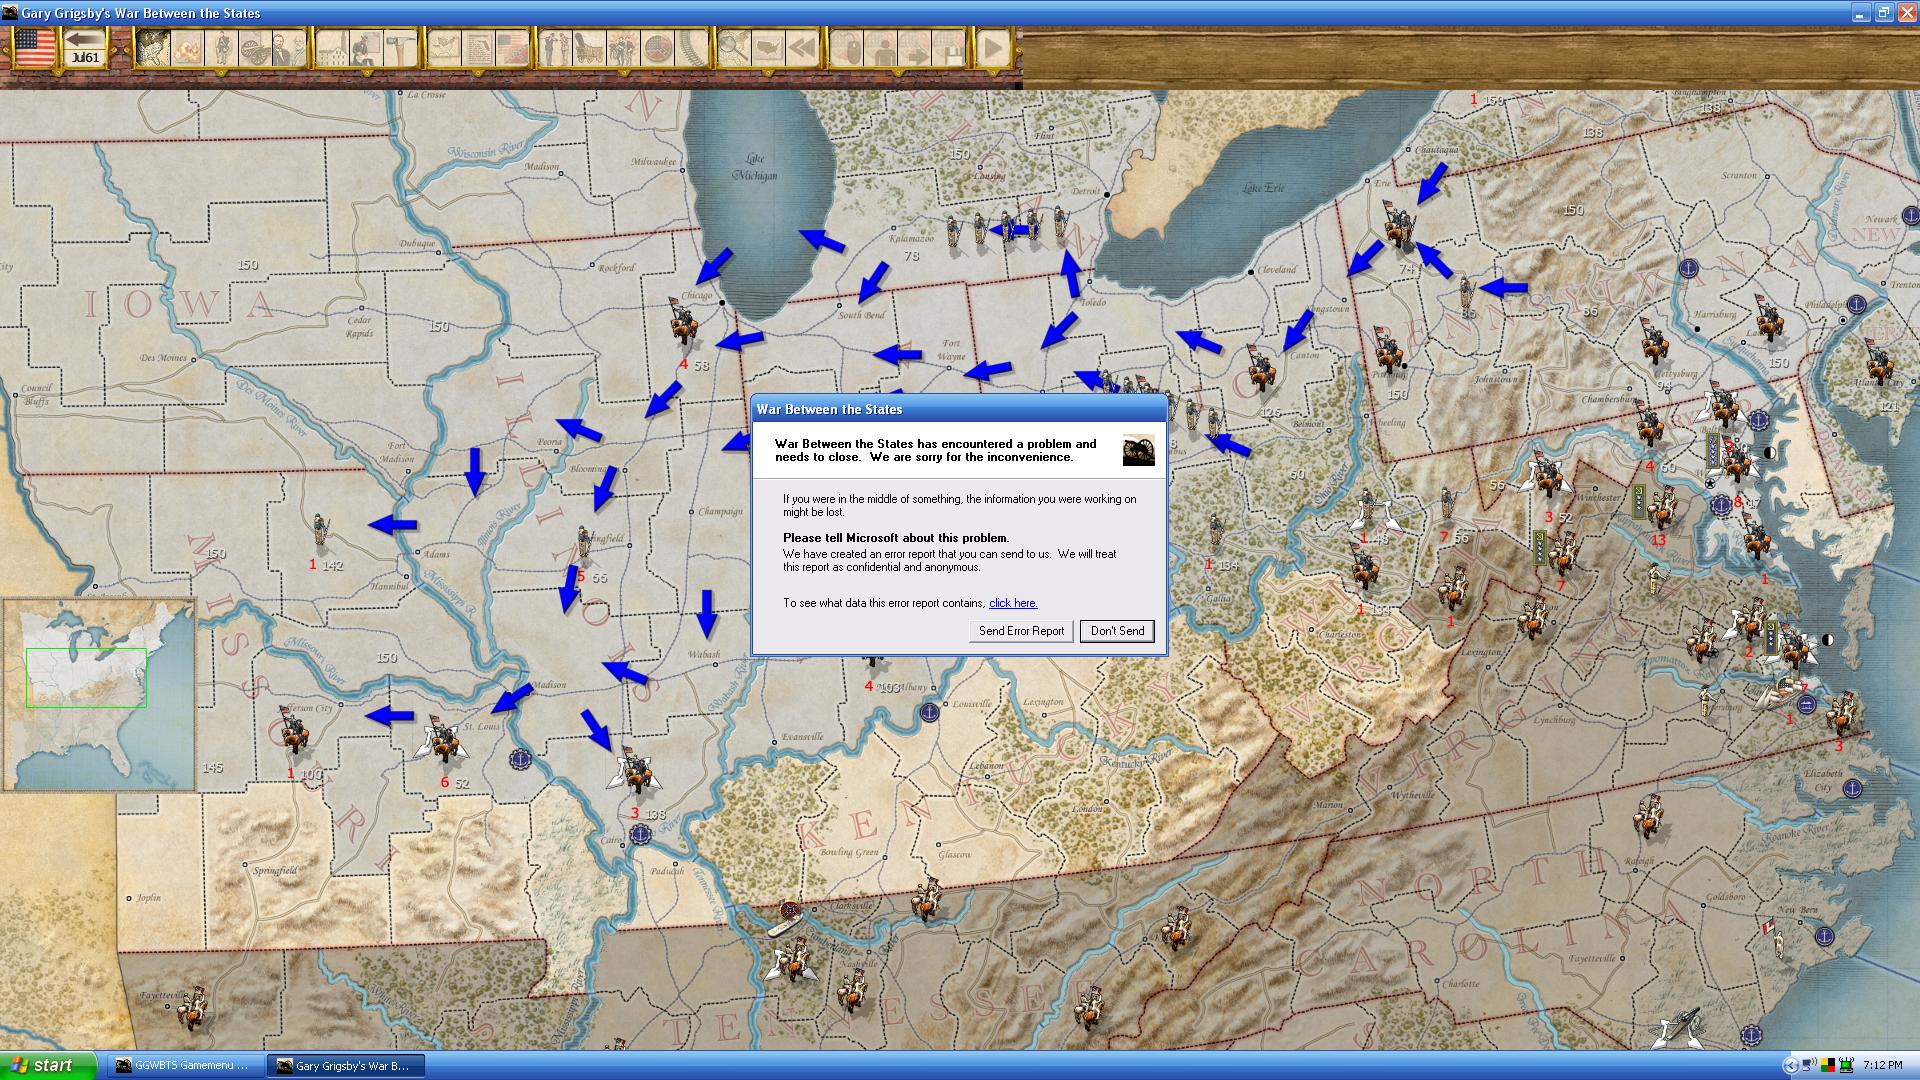Select the standing soldier toolbar icon
Image resolution: width=1920 pixels, height=1080 pixels.
[x=221, y=47]
